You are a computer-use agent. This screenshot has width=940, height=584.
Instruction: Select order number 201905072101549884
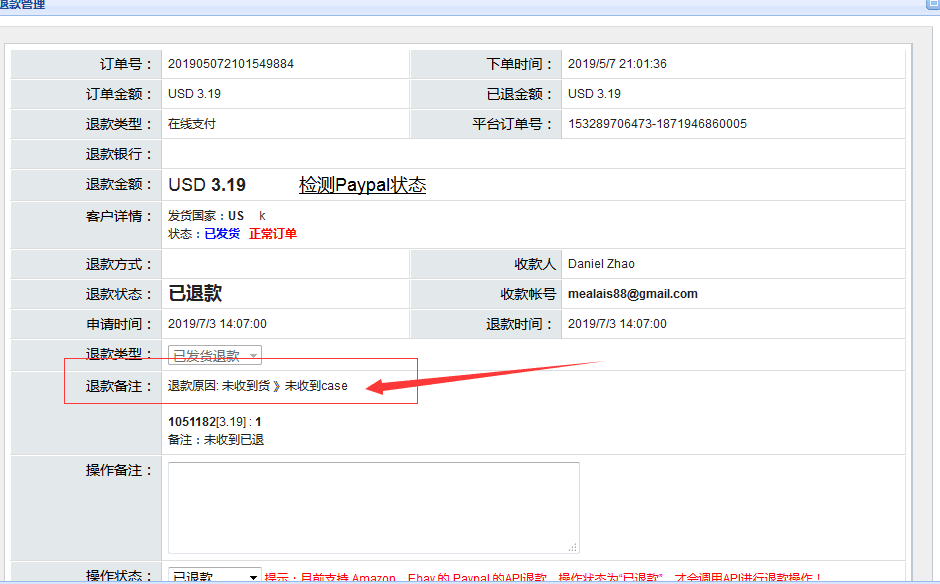pyautogui.click(x=231, y=64)
